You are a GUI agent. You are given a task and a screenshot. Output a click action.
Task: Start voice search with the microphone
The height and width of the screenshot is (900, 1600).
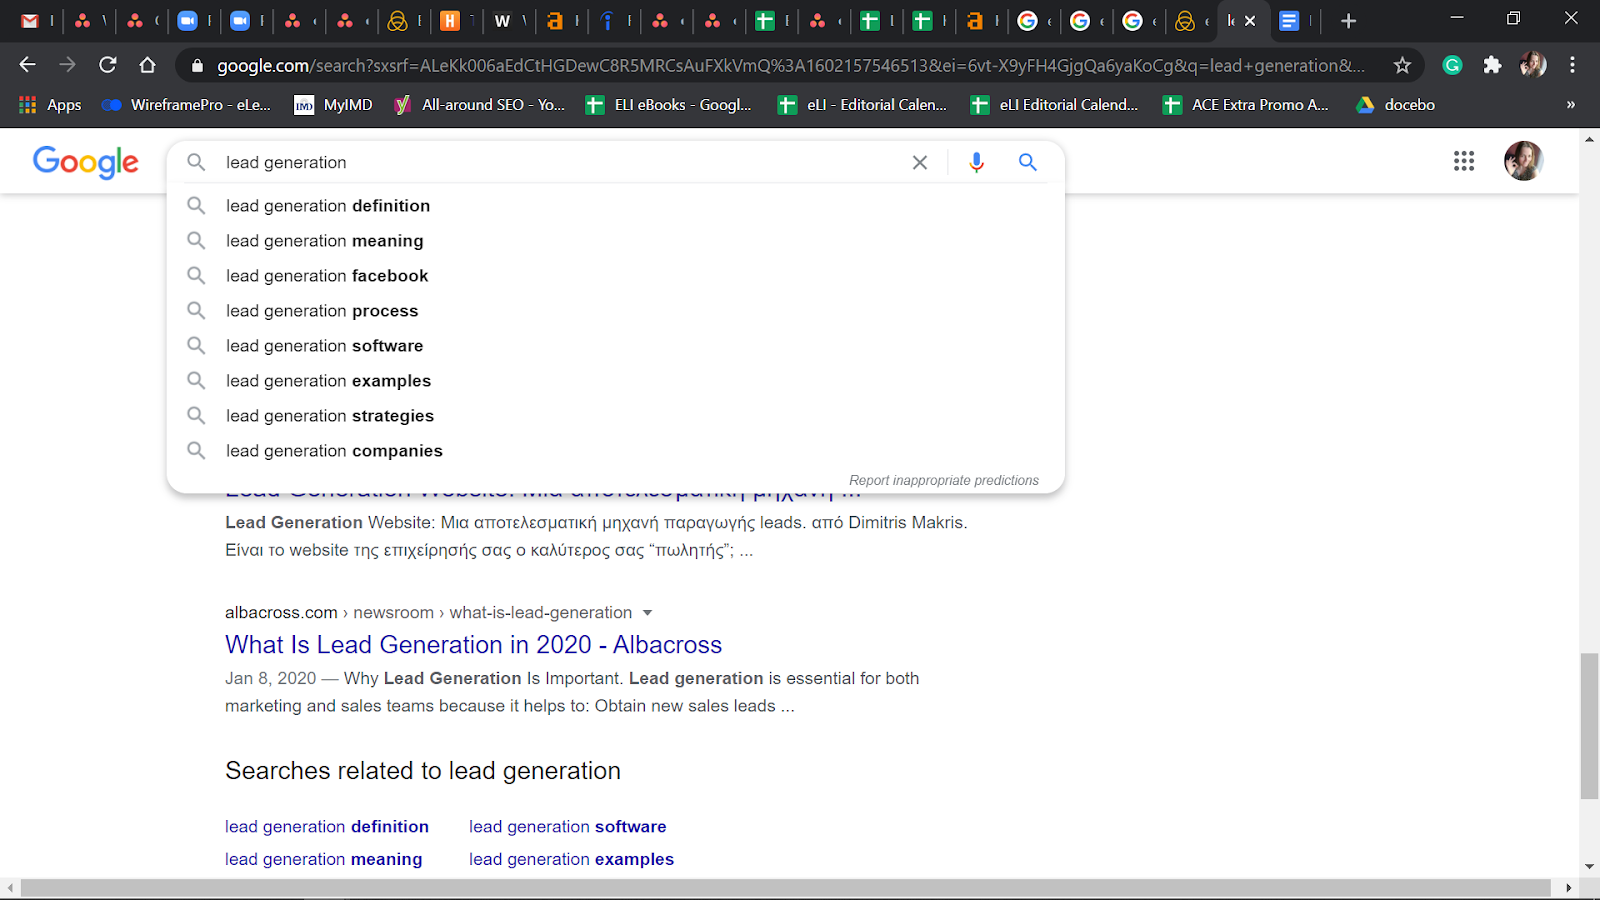(977, 162)
